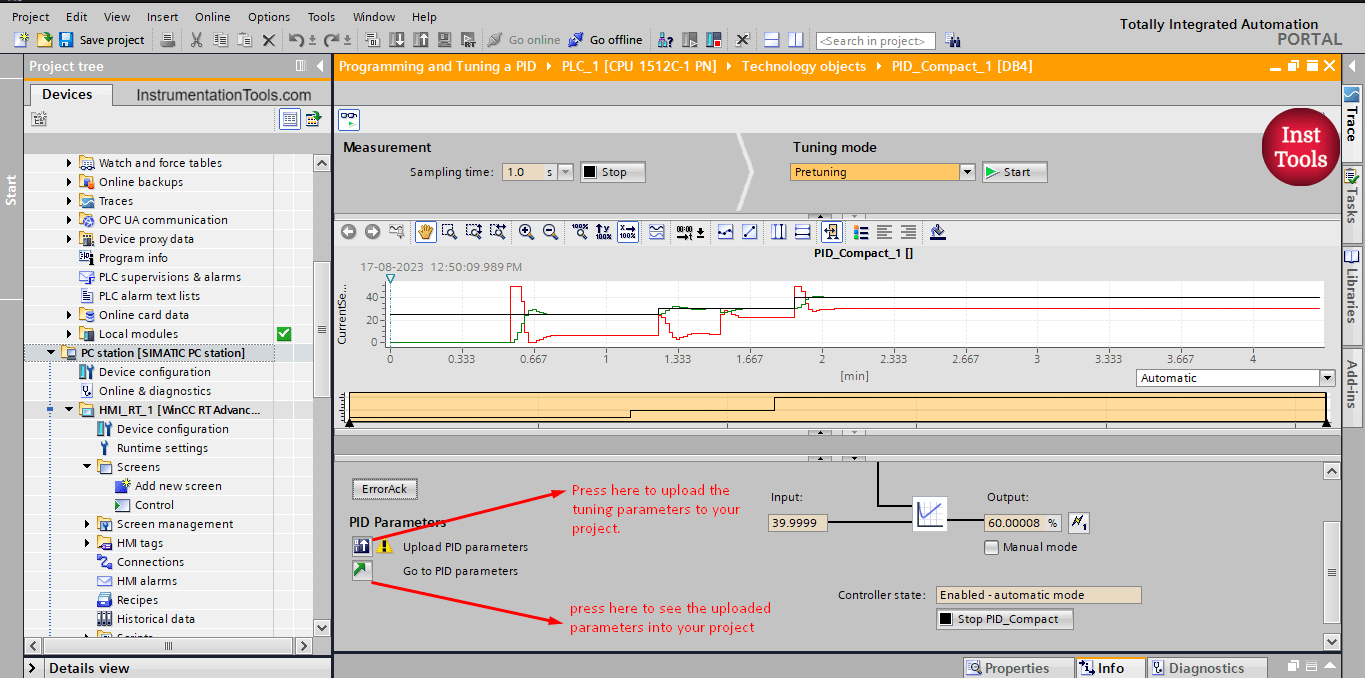Switch to the Diagnostics tab
Viewport: 1365px width, 678px height.
click(x=1207, y=667)
